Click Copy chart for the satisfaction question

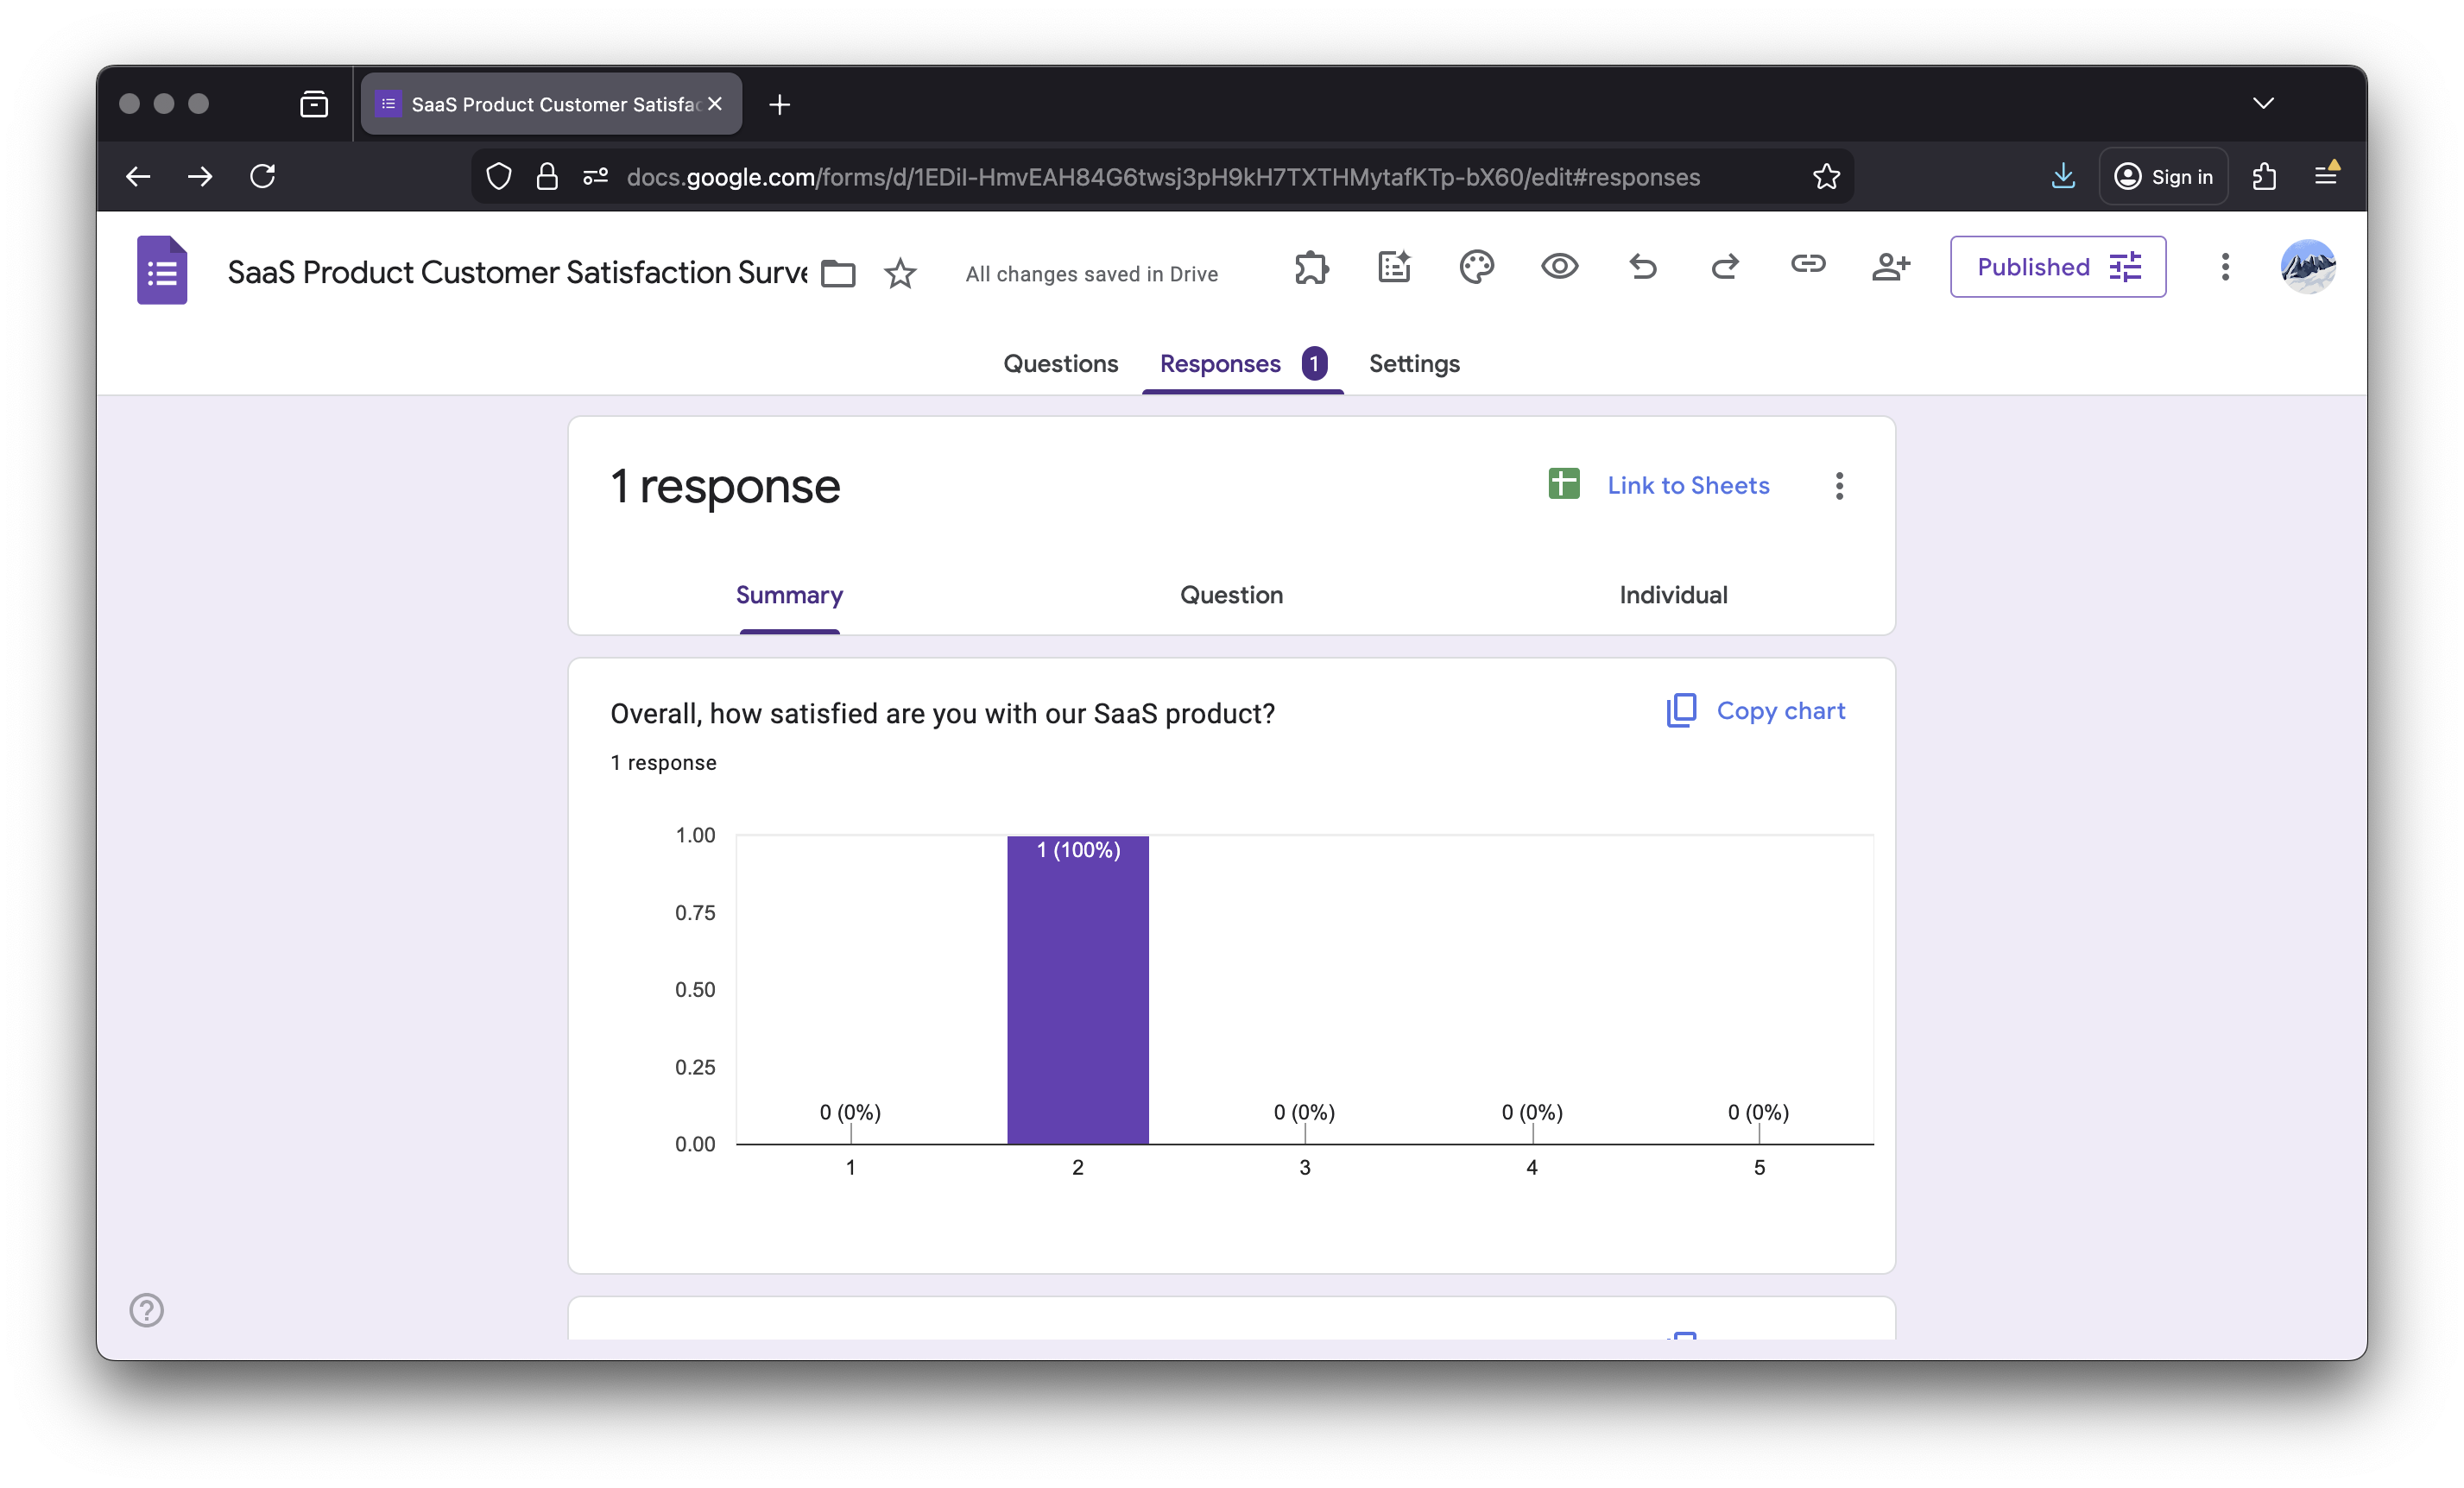coord(1757,710)
